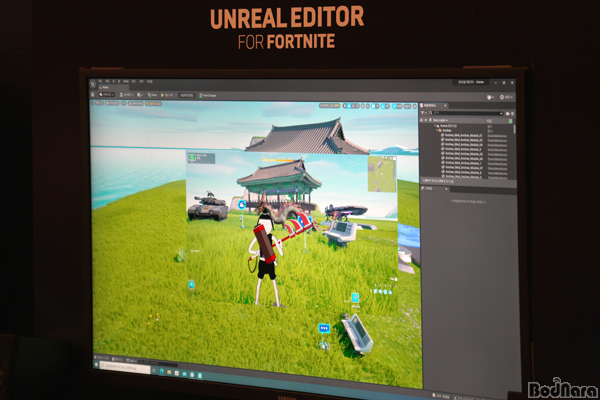
Task: Toggle scale snapping in viewport toolbar
Action: [394, 106]
